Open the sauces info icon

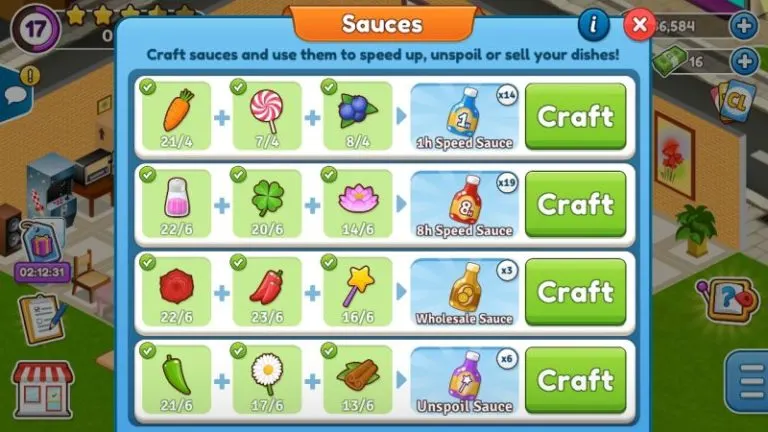point(594,24)
